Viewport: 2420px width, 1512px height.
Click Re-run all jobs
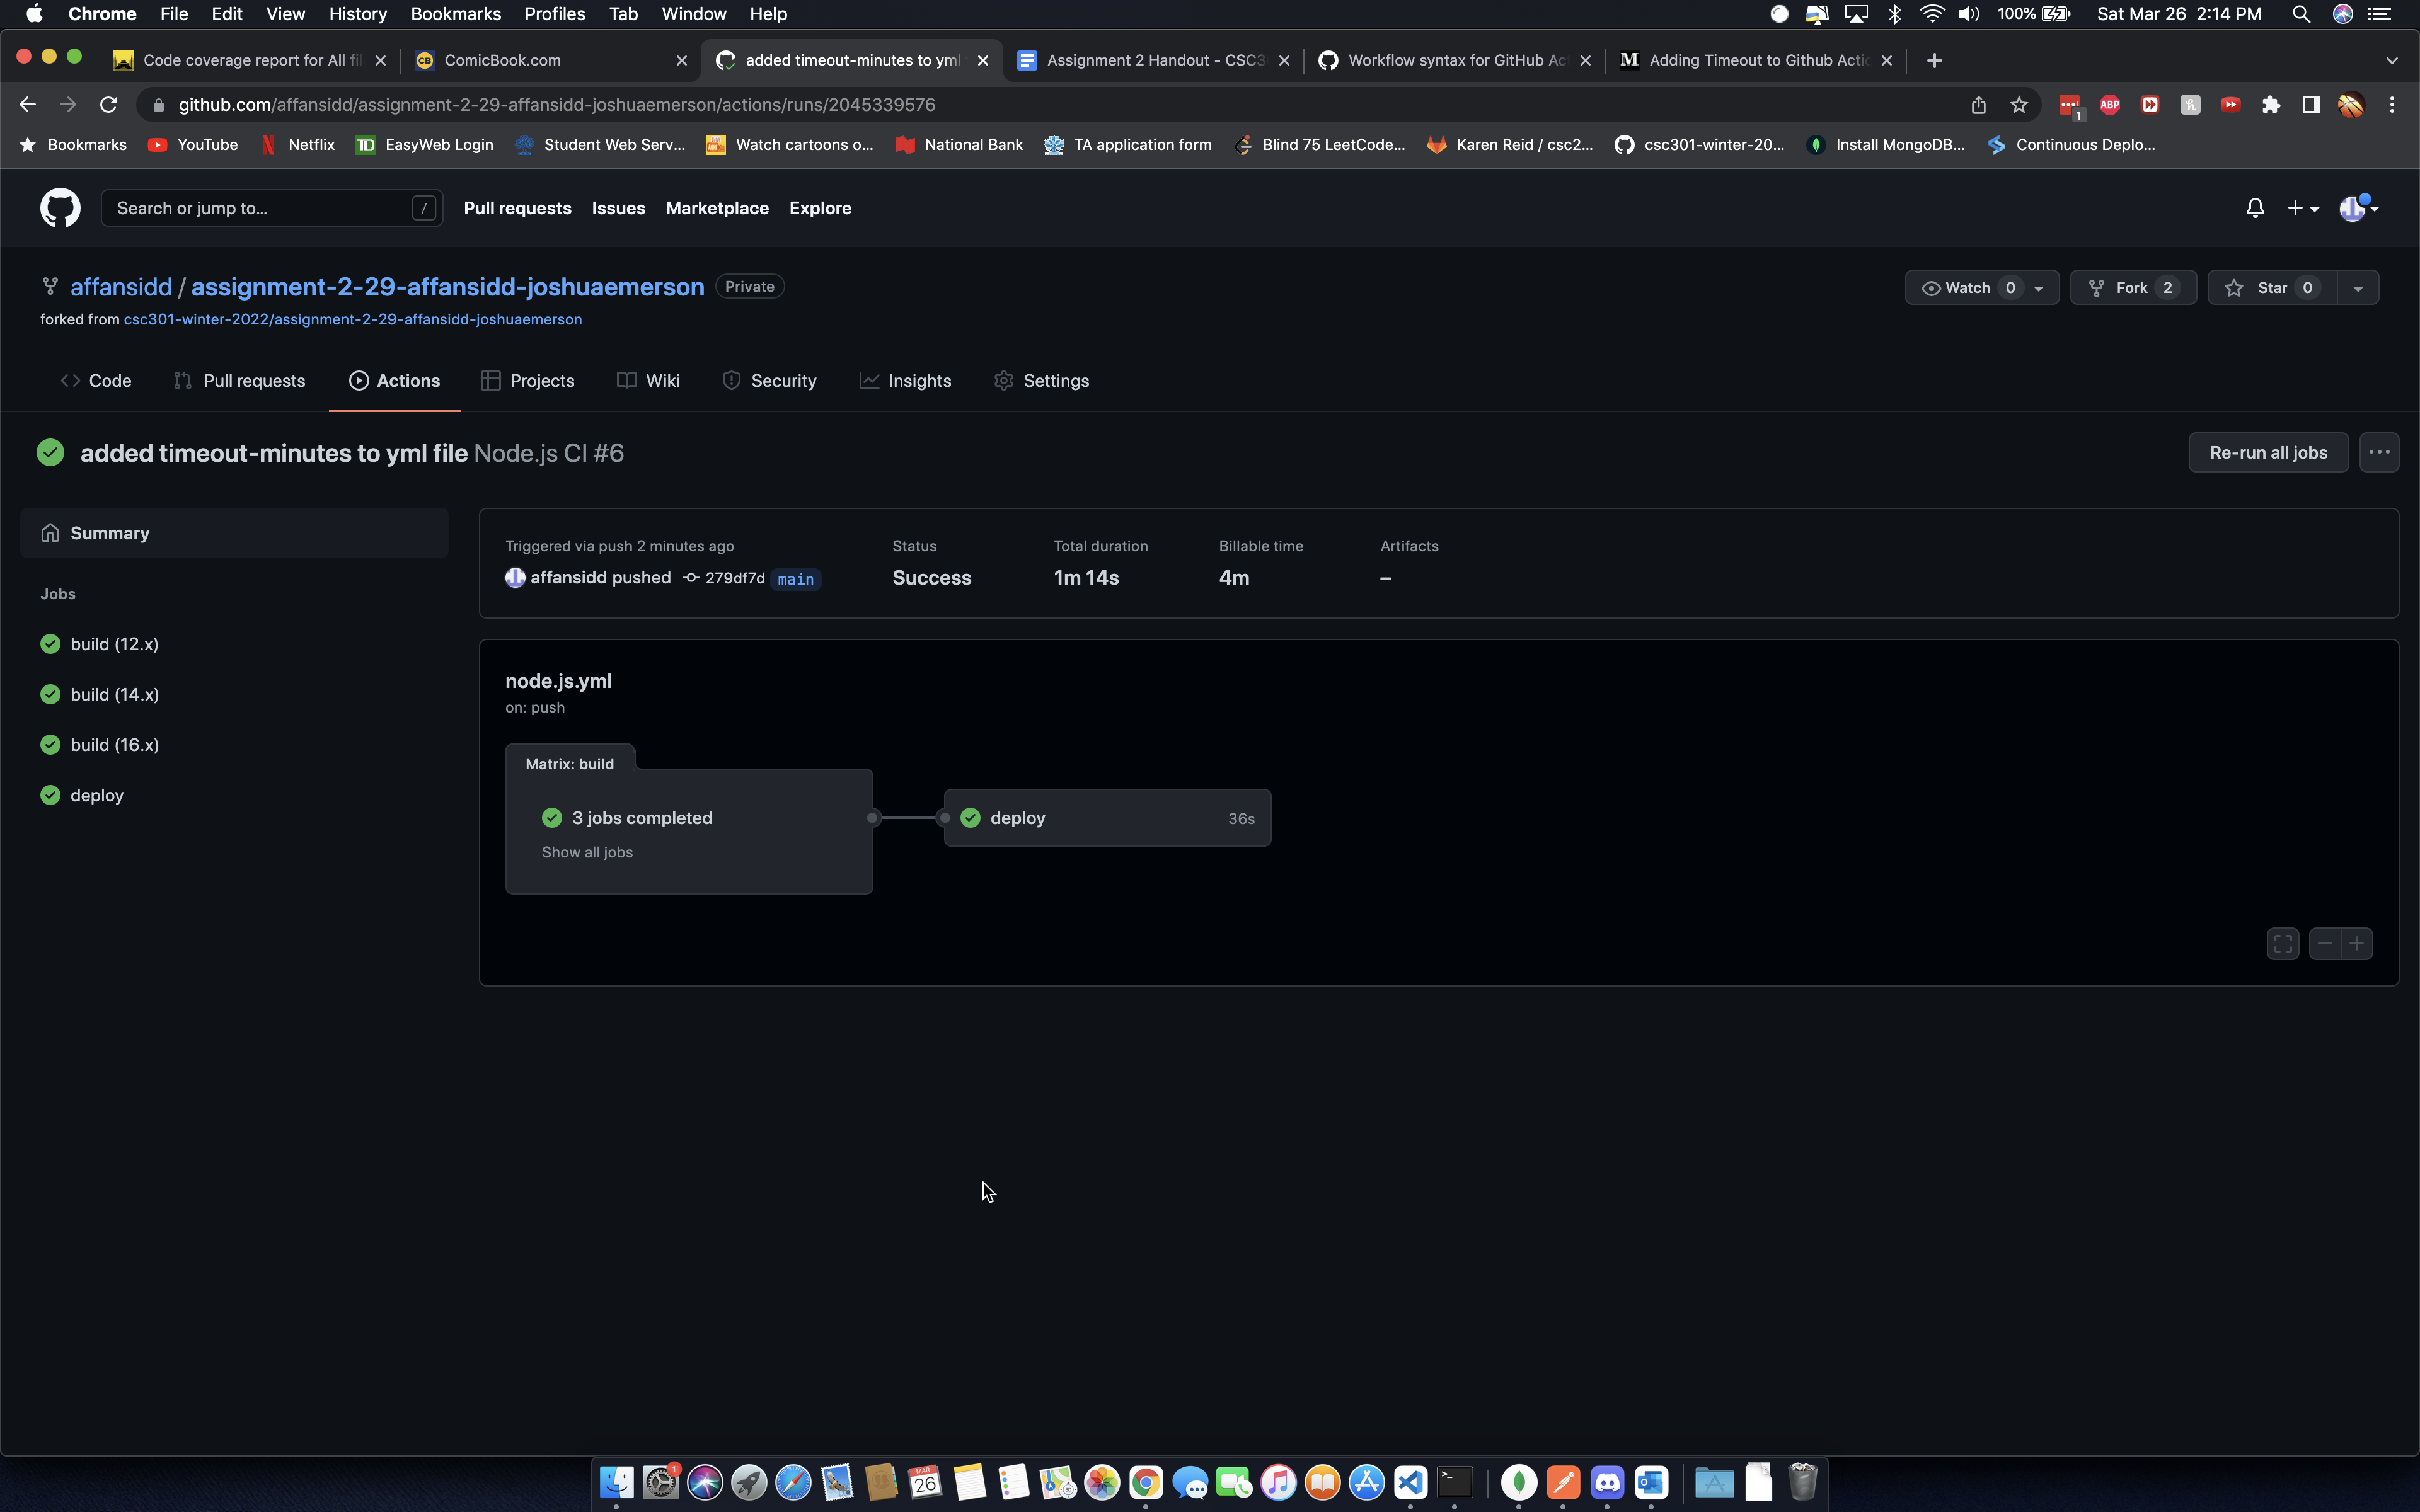click(x=2268, y=453)
